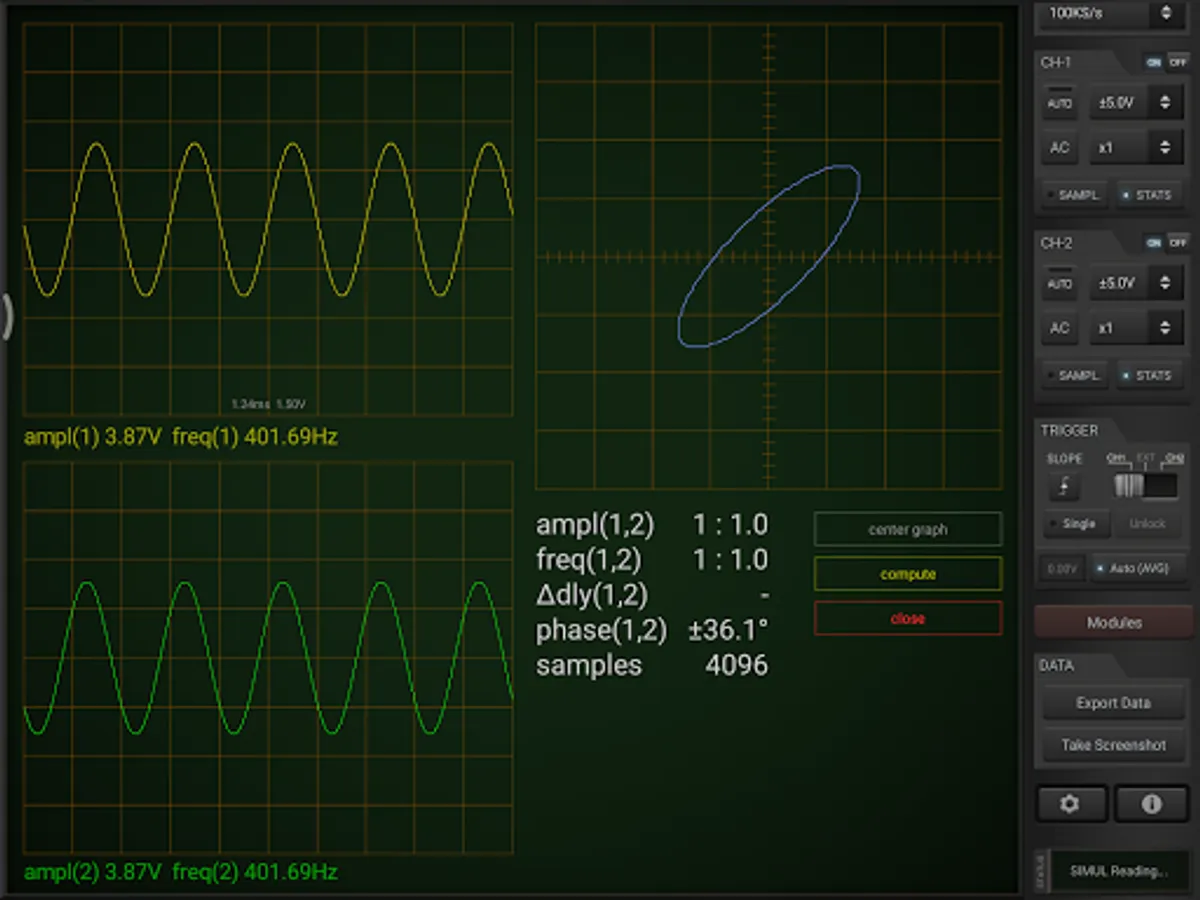Click the Unlock trigger button
Viewport: 1200px width, 900px height.
1147,524
